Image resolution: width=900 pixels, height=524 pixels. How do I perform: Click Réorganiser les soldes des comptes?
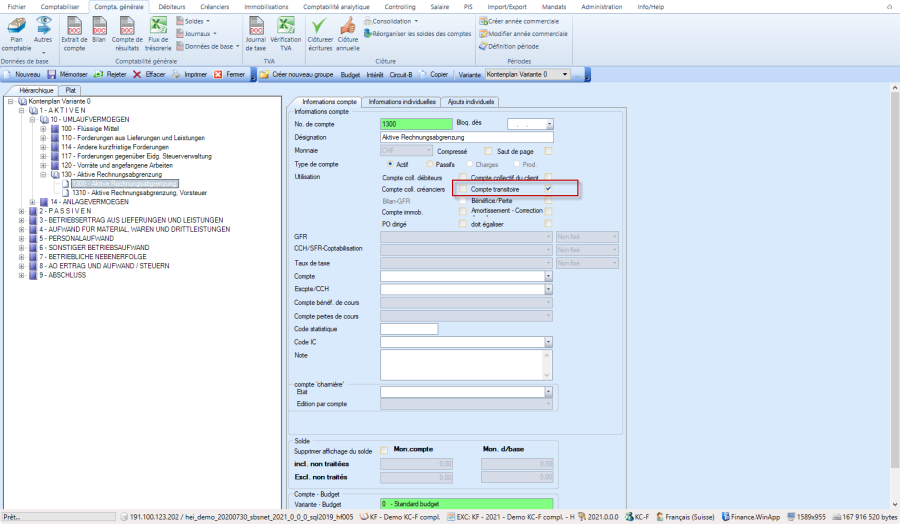417,34
